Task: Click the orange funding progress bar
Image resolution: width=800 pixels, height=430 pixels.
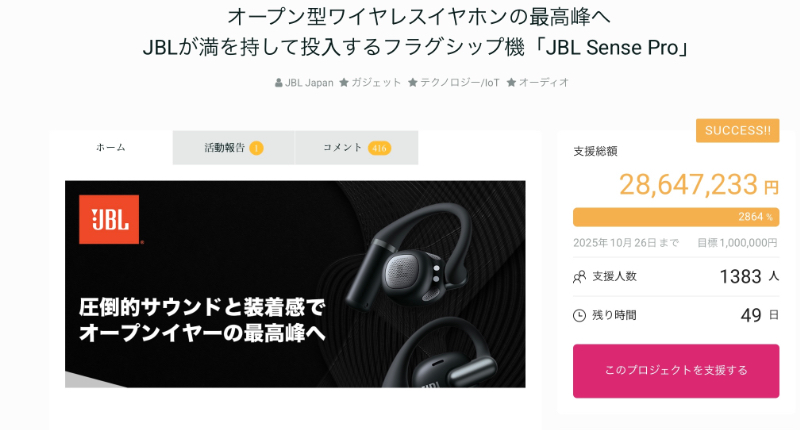Action: pyautogui.click(x=676, y=217)
